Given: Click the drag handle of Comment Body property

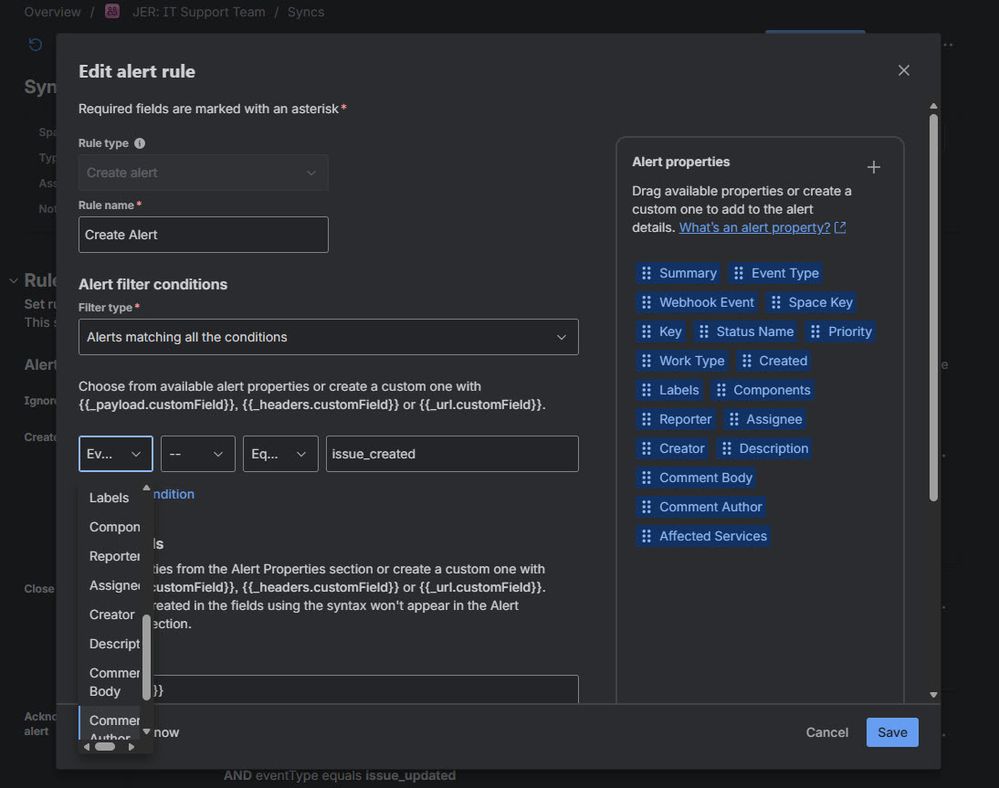Looking at the screenshot, I should click(646, 478).
